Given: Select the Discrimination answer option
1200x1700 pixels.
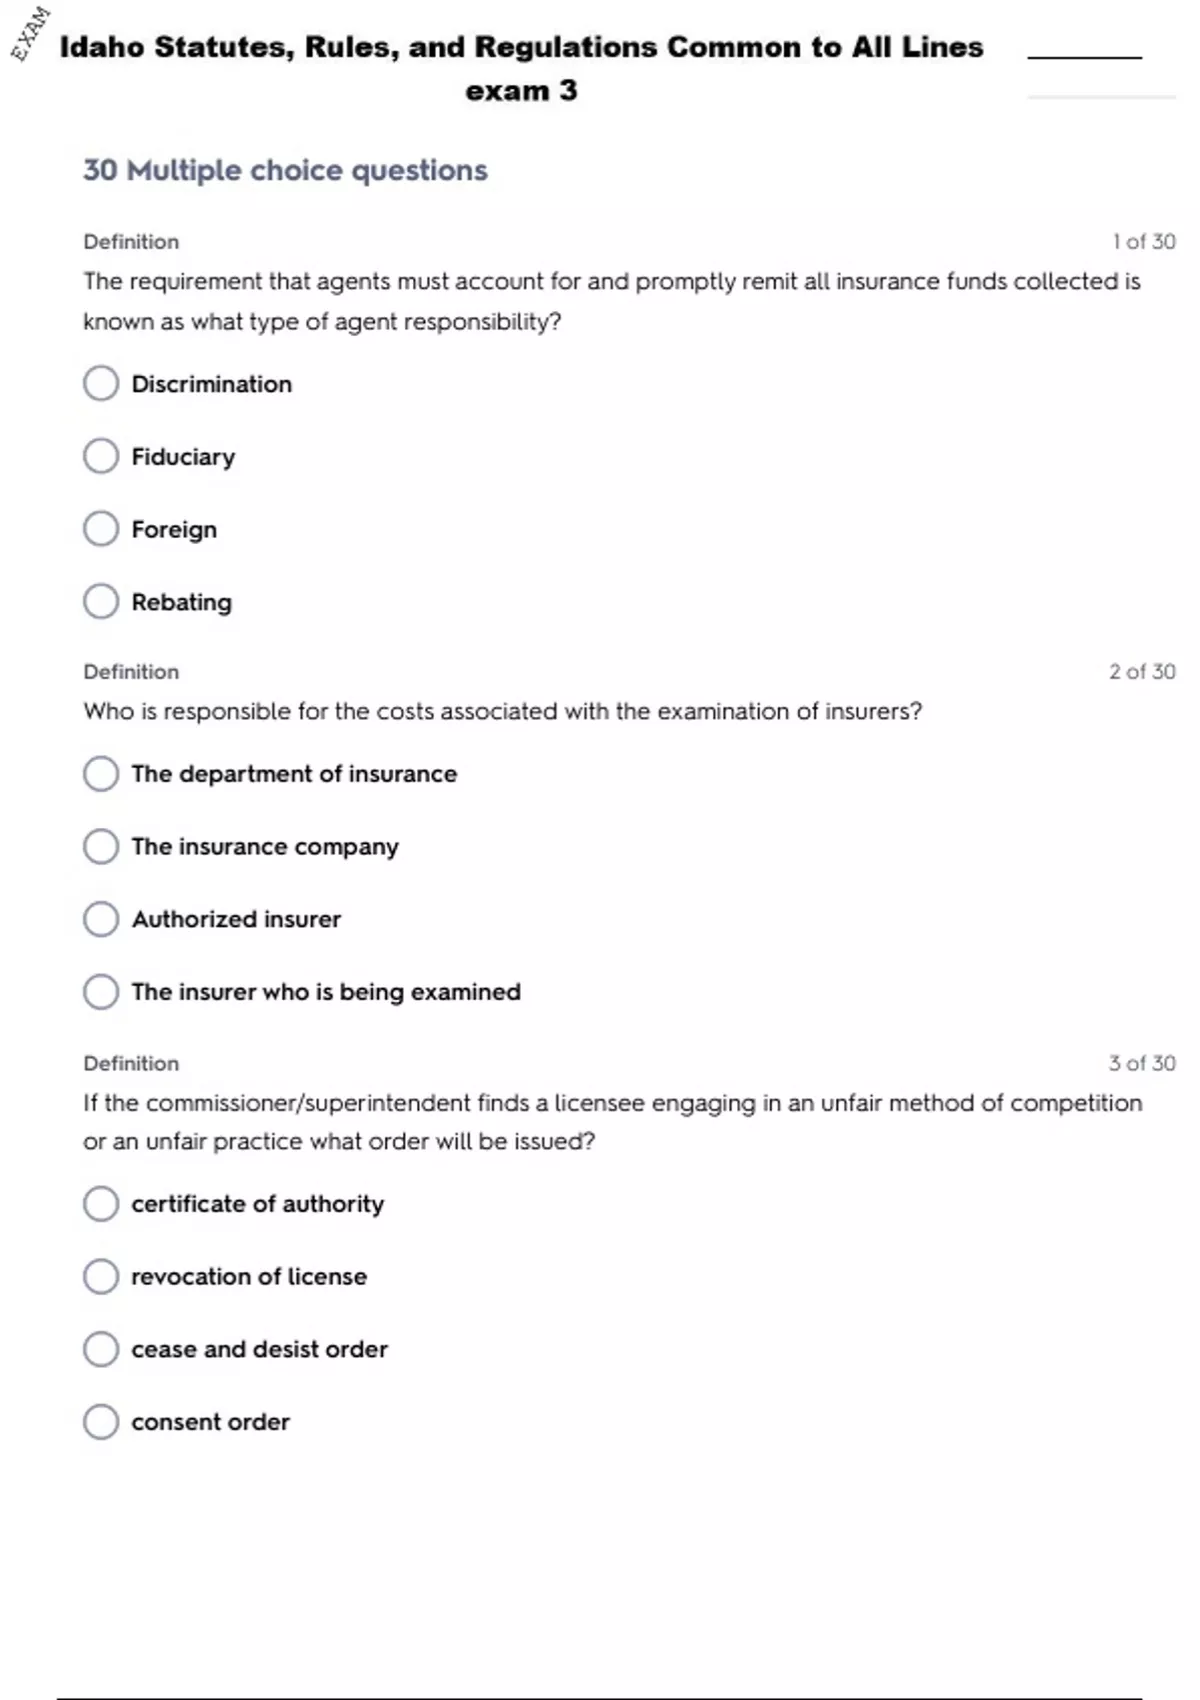Looking at the screenshot, I should [101, 383].
